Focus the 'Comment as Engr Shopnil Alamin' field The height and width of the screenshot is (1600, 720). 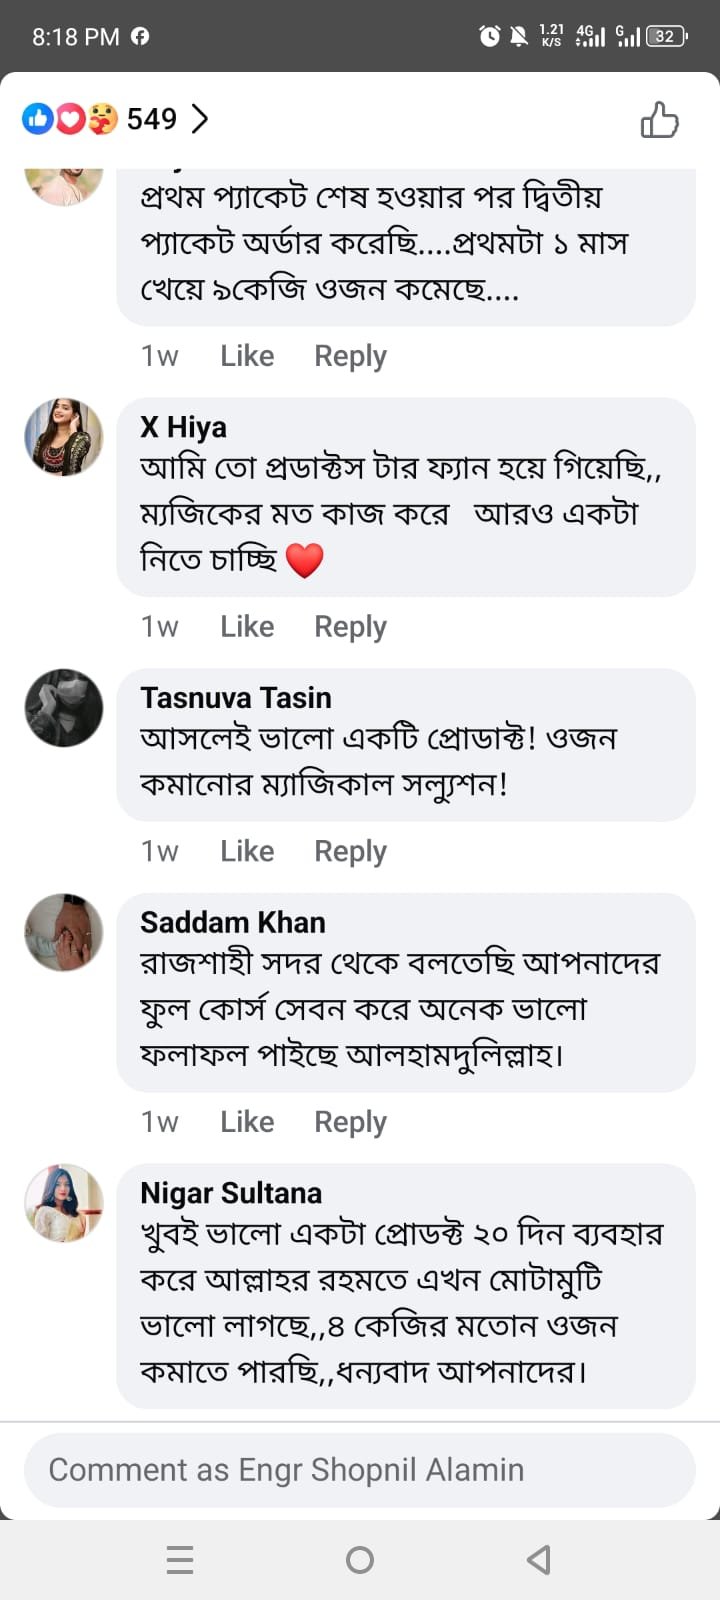(x=360, y=1470)
